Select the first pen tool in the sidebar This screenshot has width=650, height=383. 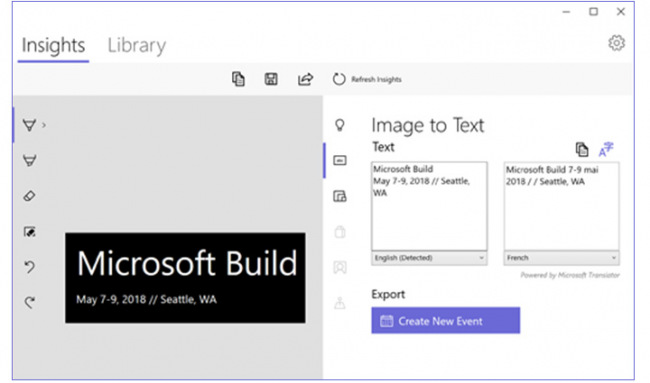tap(29, 125)
